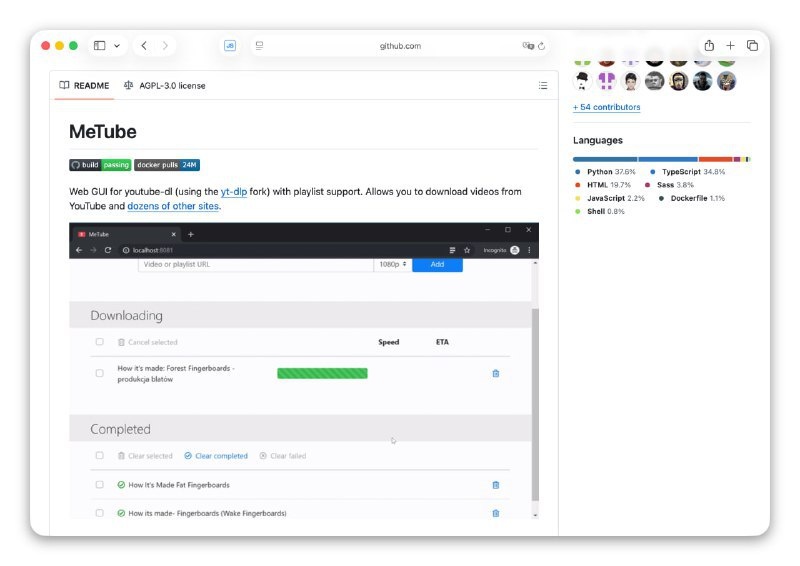This screenshot has height=566, width=800.
Task: Open the embedded browser three-dot menu
Action: [x=529, y=250]
